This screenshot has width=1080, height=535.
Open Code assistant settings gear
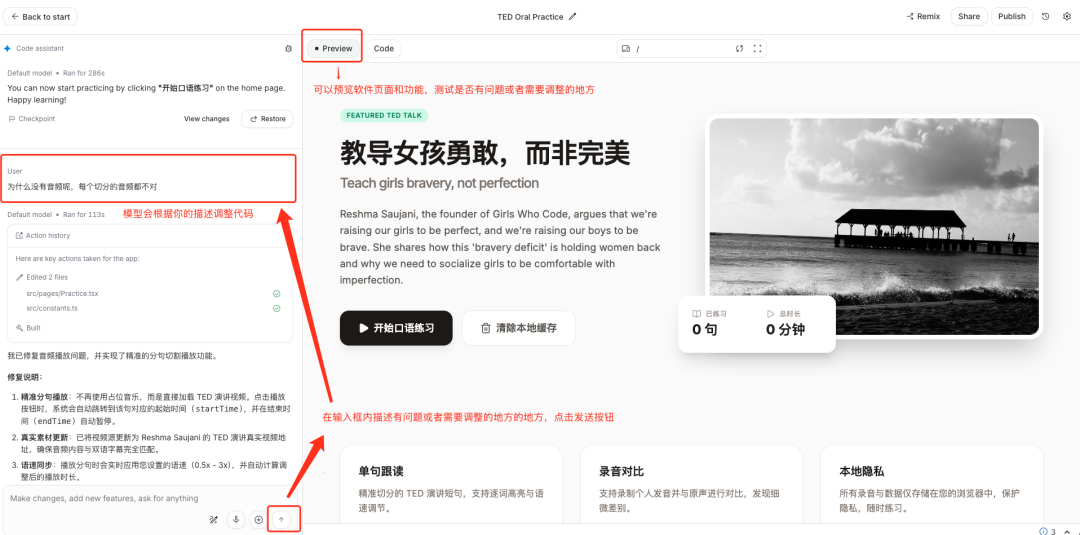289,49
